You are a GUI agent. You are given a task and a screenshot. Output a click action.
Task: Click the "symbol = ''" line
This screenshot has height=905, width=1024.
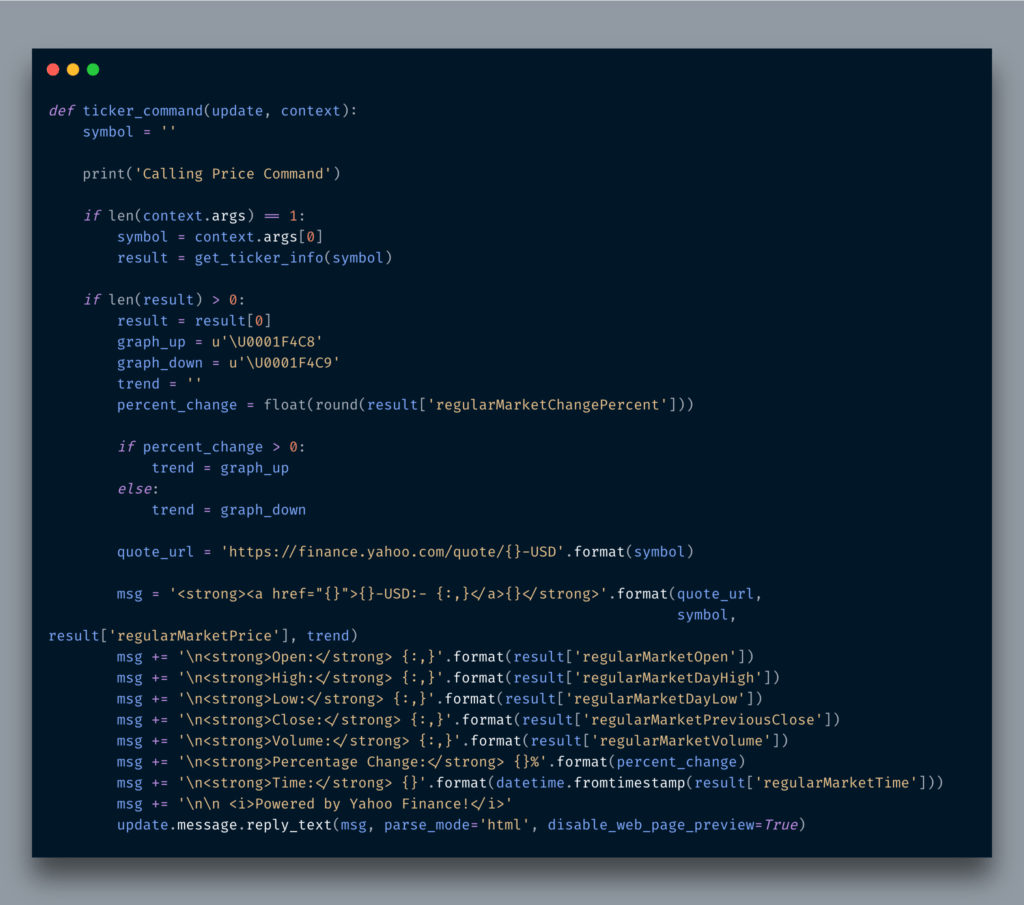(129, 132)
